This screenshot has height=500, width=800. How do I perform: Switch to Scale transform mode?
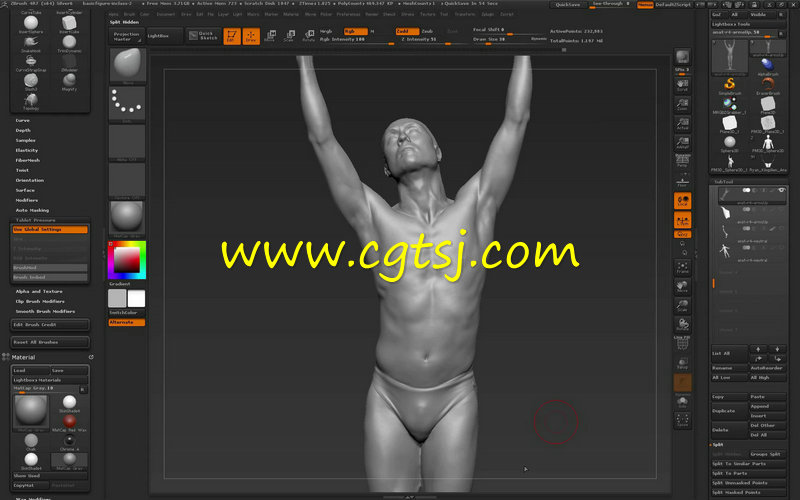[x=289, y=36]
